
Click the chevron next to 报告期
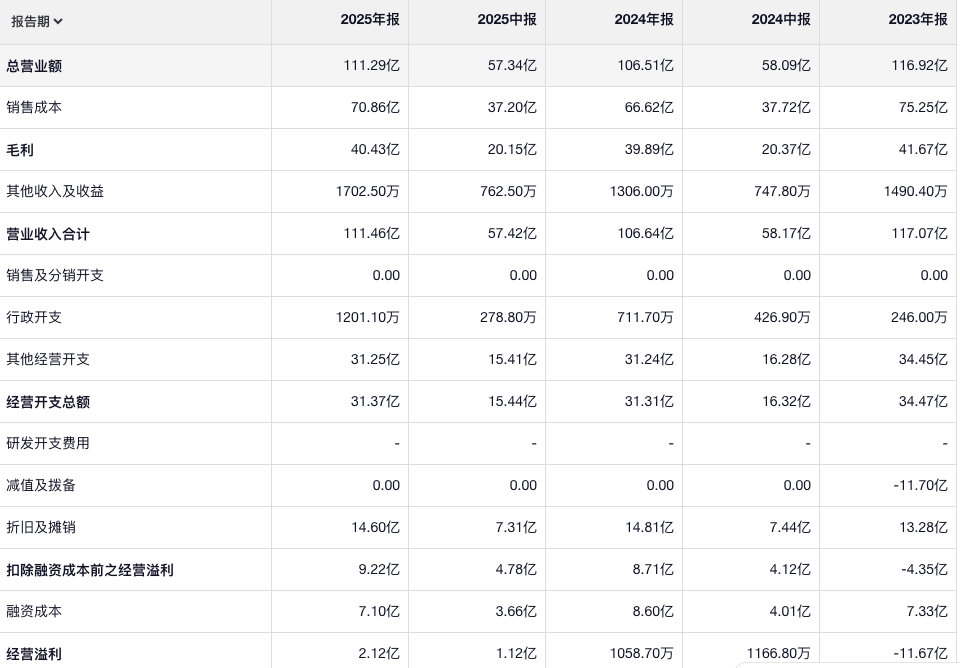point(58,21)
